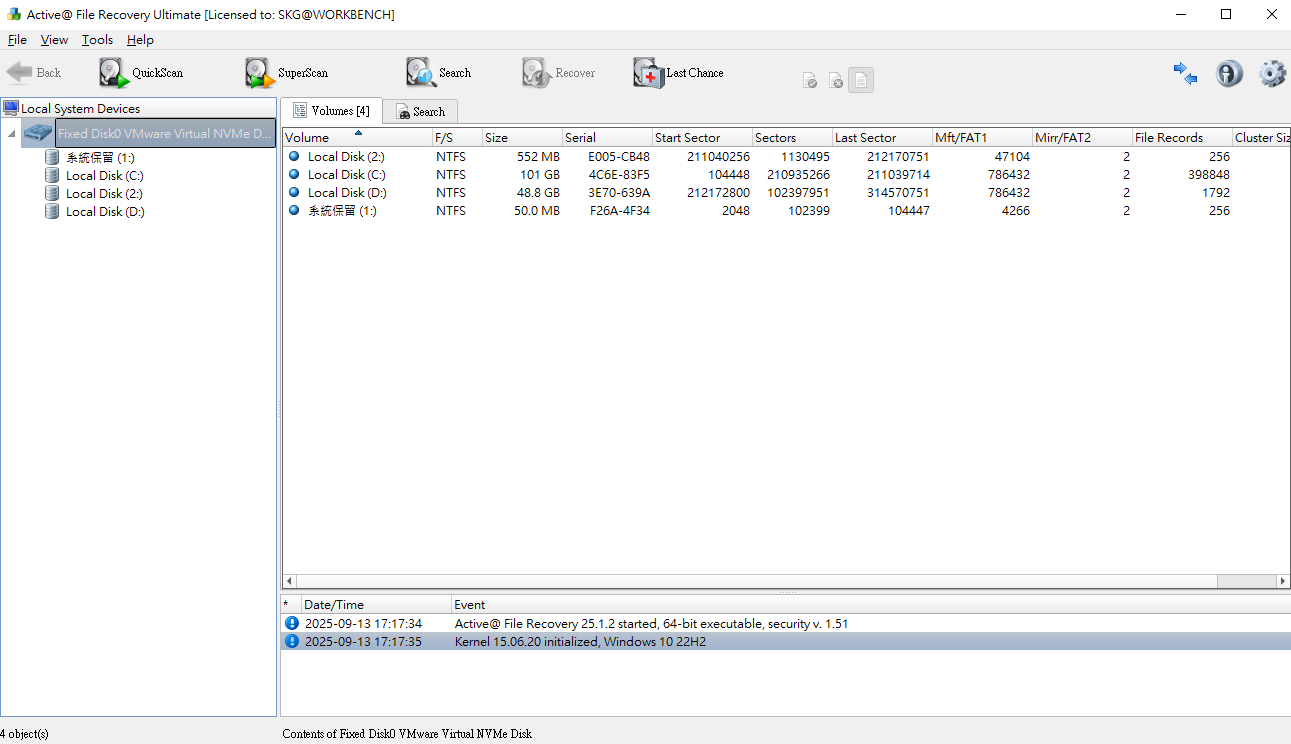Launch SuperScan from the toolbar
Viewport: 1291px width, 744px height.
tap(287, 73)
